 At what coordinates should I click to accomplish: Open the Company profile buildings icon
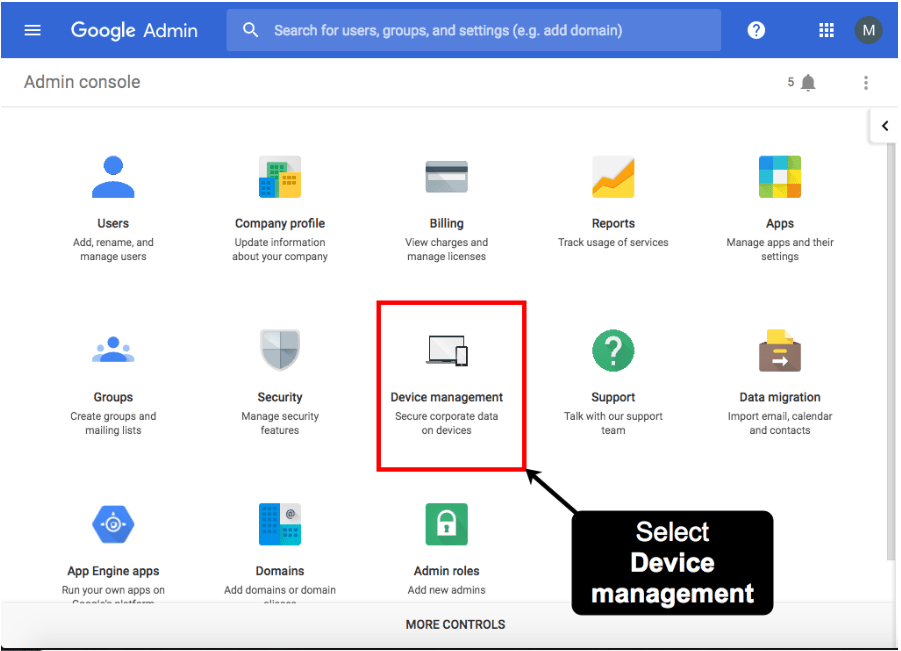pyautogui.click(x=280, y=176)
